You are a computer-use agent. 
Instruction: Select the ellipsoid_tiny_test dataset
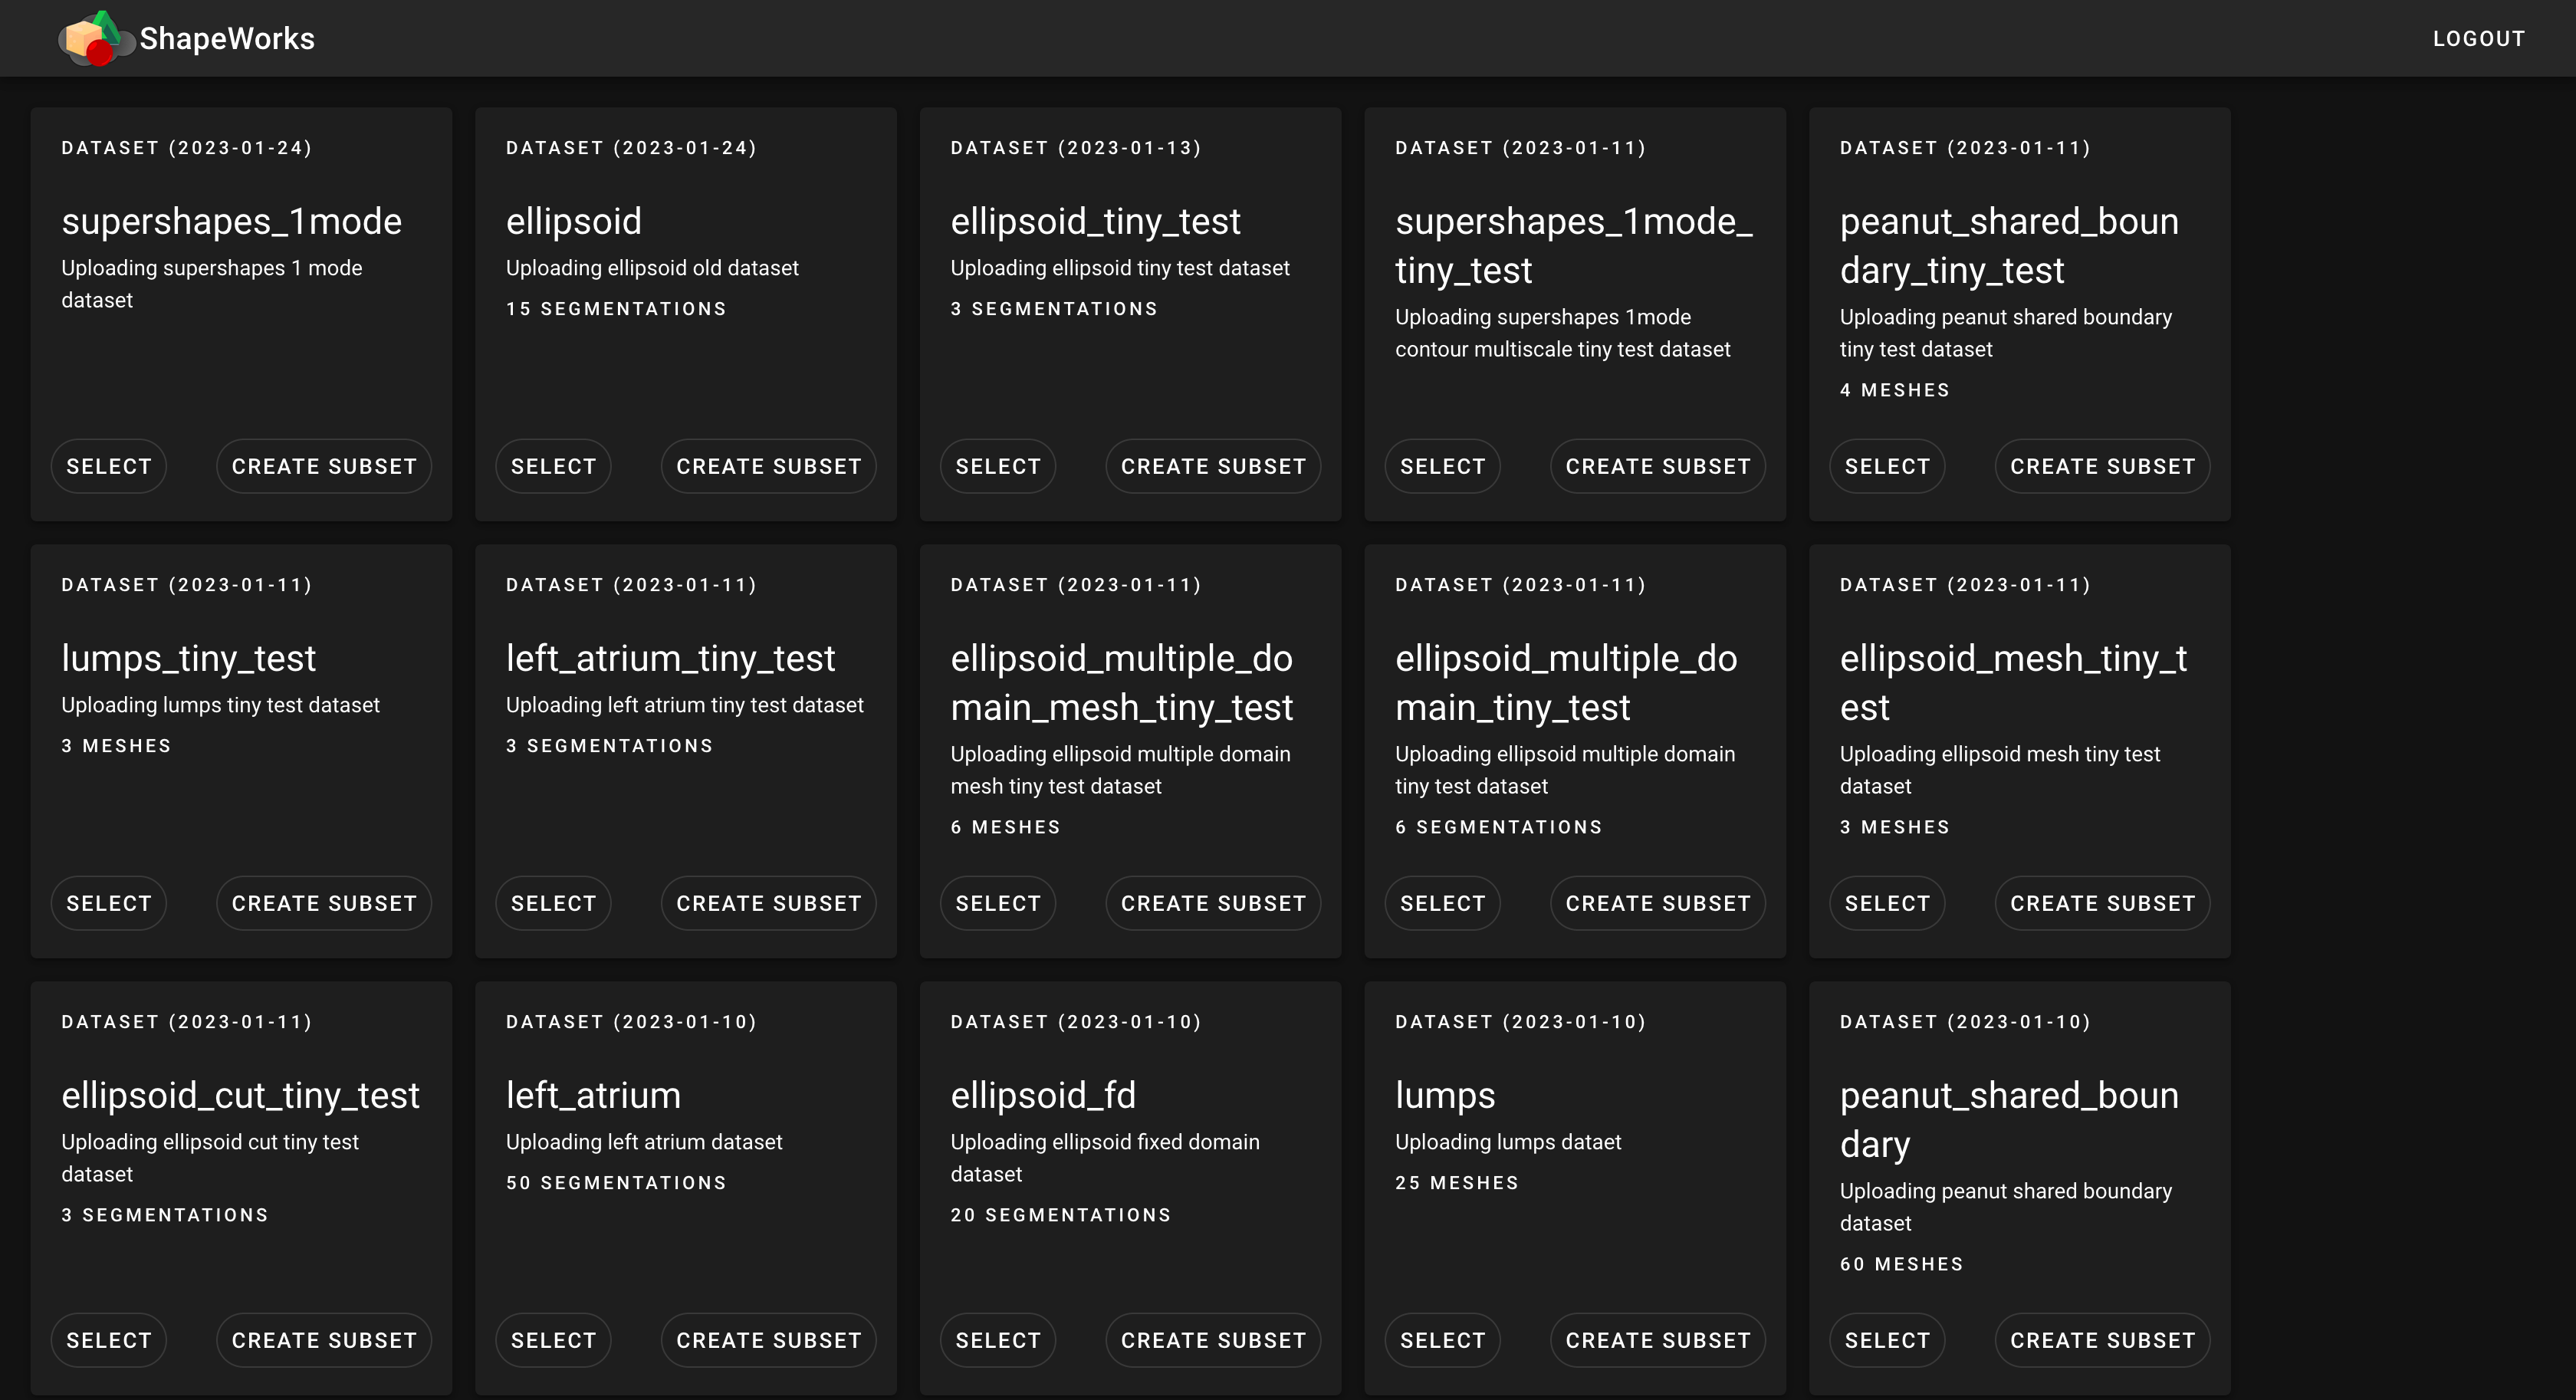point(997,465)
